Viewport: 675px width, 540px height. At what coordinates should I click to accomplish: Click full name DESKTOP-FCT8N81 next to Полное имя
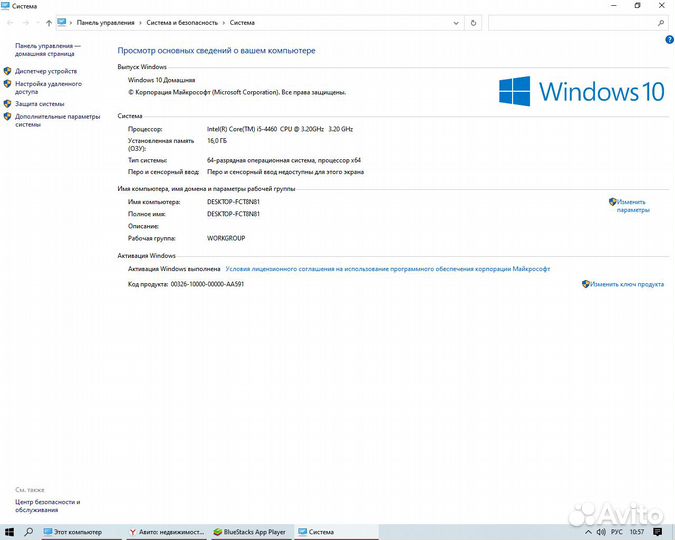233,214
